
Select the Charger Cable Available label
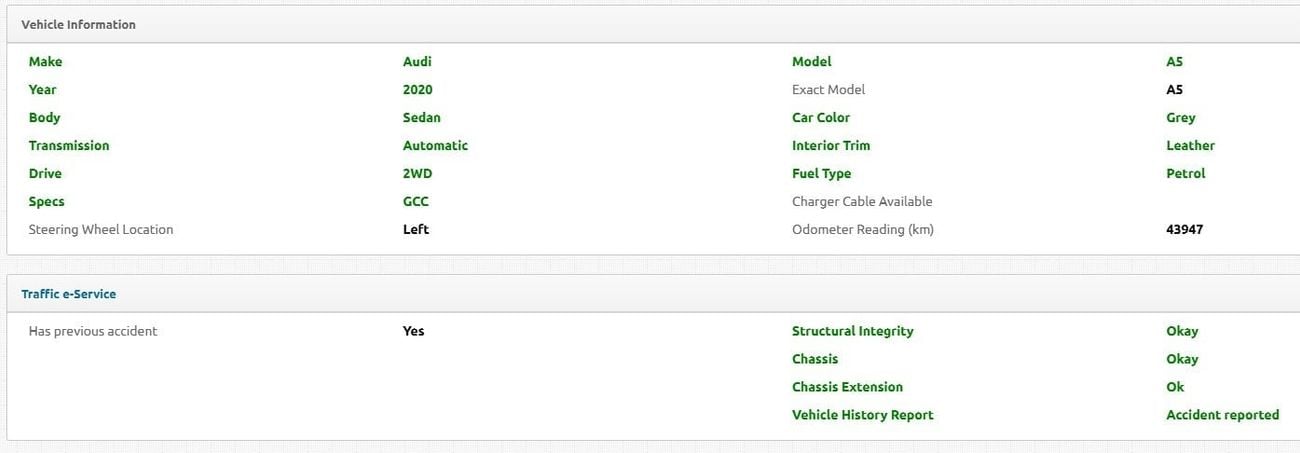coord(862,202)
